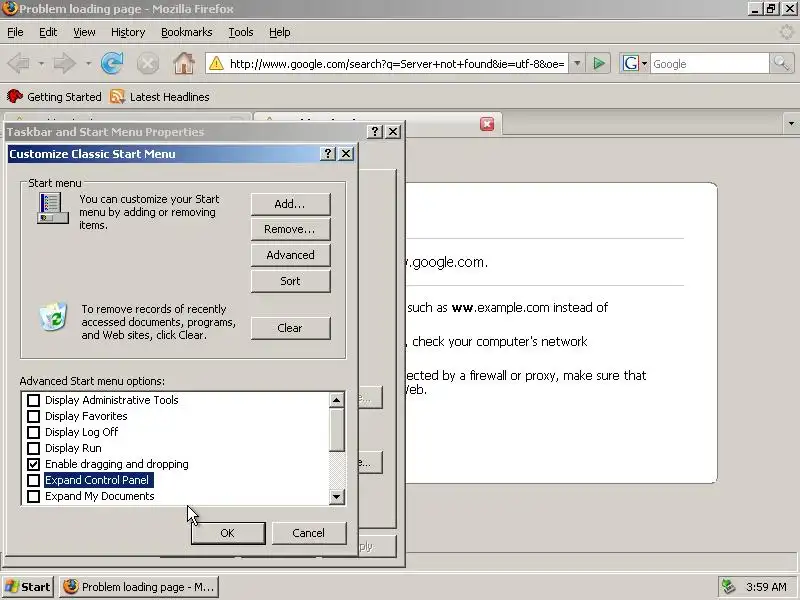Image resolution: width=800 pixels, height=600 pixels.
Task: Click the Firefox Forward arrow button
Action: coord(65,64)
